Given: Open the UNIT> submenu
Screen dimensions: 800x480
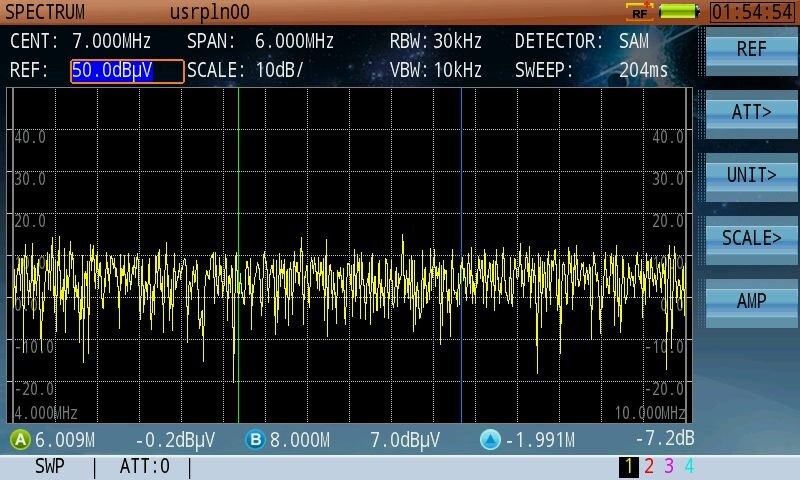Looking at the screenshot, I should (751, 175).
